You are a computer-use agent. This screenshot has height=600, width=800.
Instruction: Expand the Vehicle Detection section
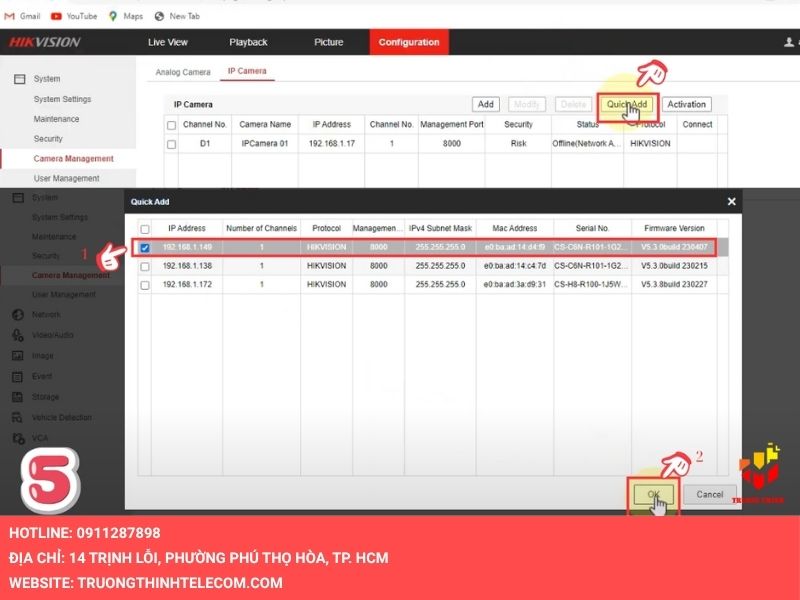[62, 417]
